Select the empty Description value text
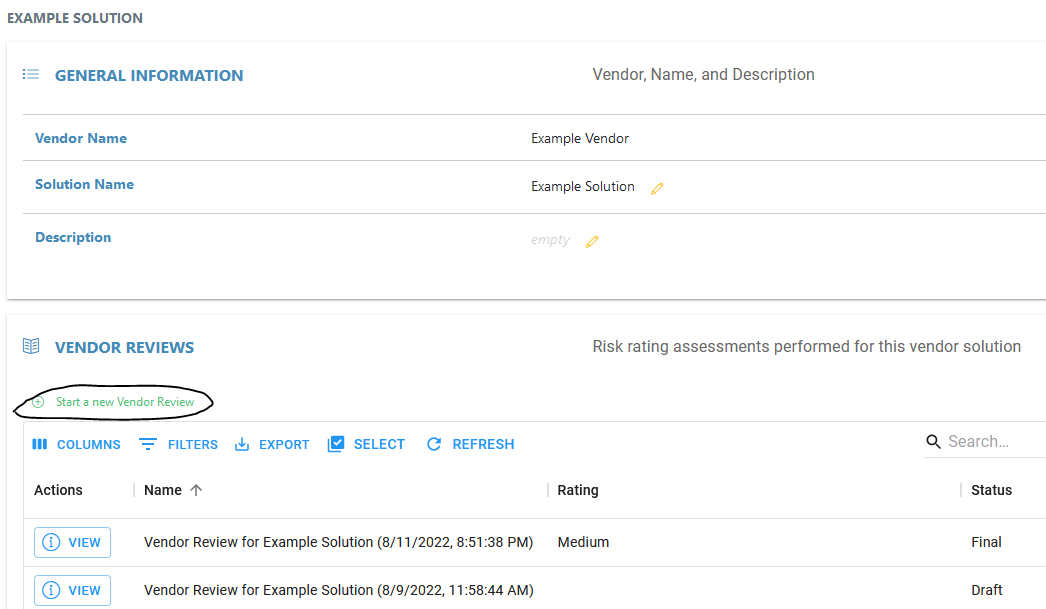Viewport: 1046px width, 609px height. tap(550, 240)
